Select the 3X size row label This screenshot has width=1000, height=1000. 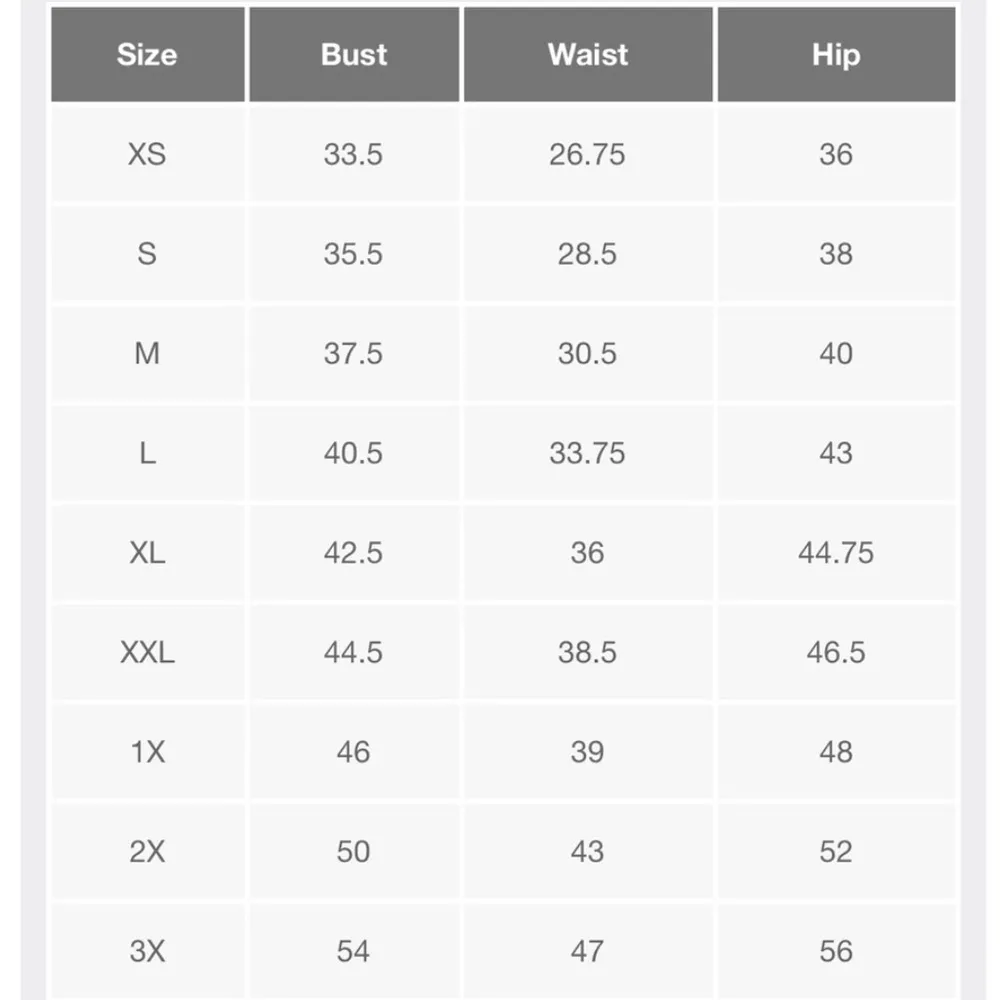[x=147, y=950]
